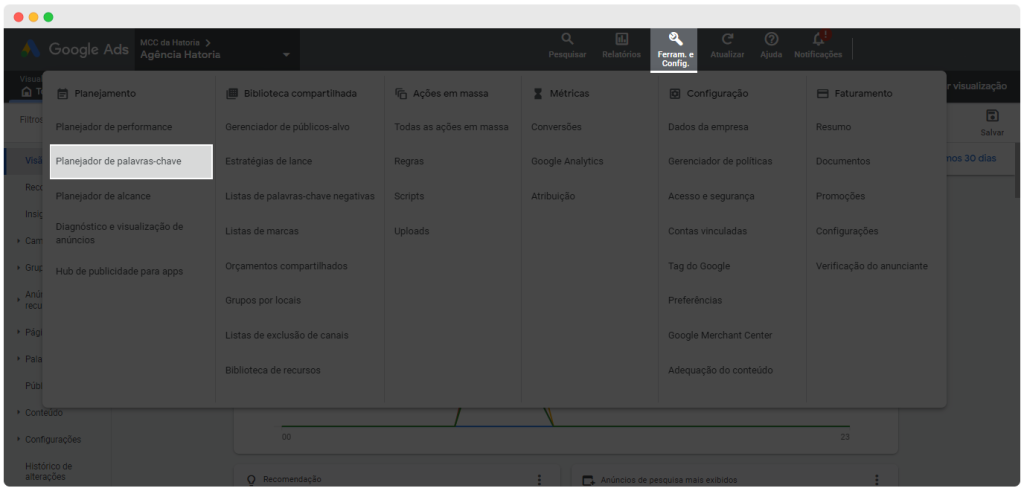The image size is (1024, 491).
Task: Open Tag do Google
Action: point(699,266)
